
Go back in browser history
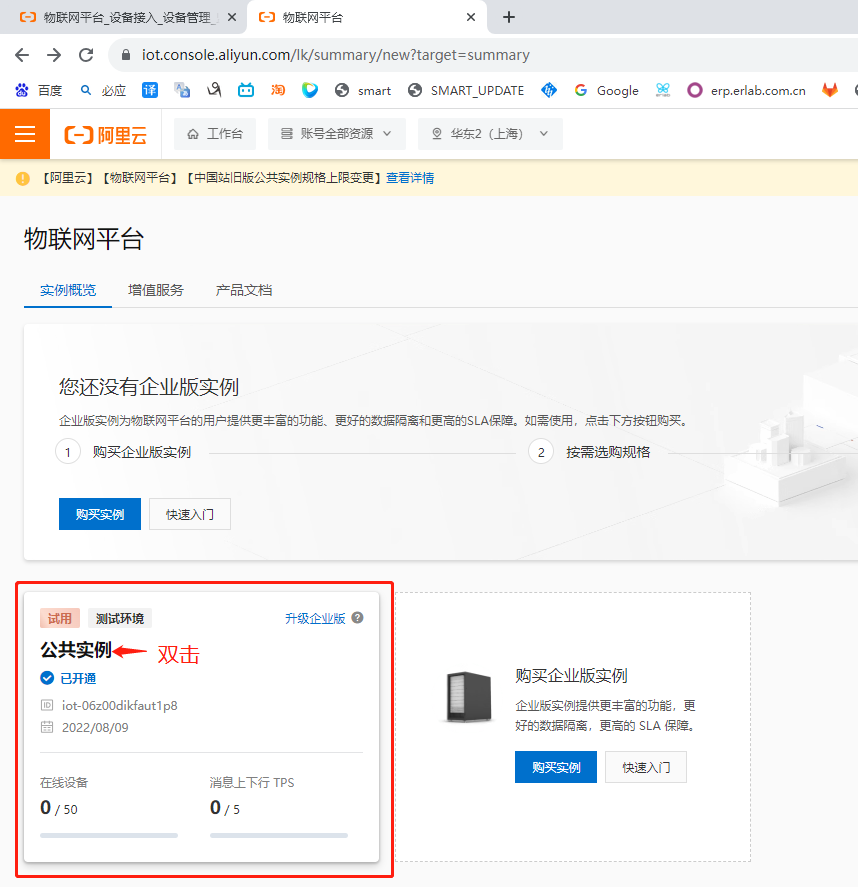[x=22, y=55]
